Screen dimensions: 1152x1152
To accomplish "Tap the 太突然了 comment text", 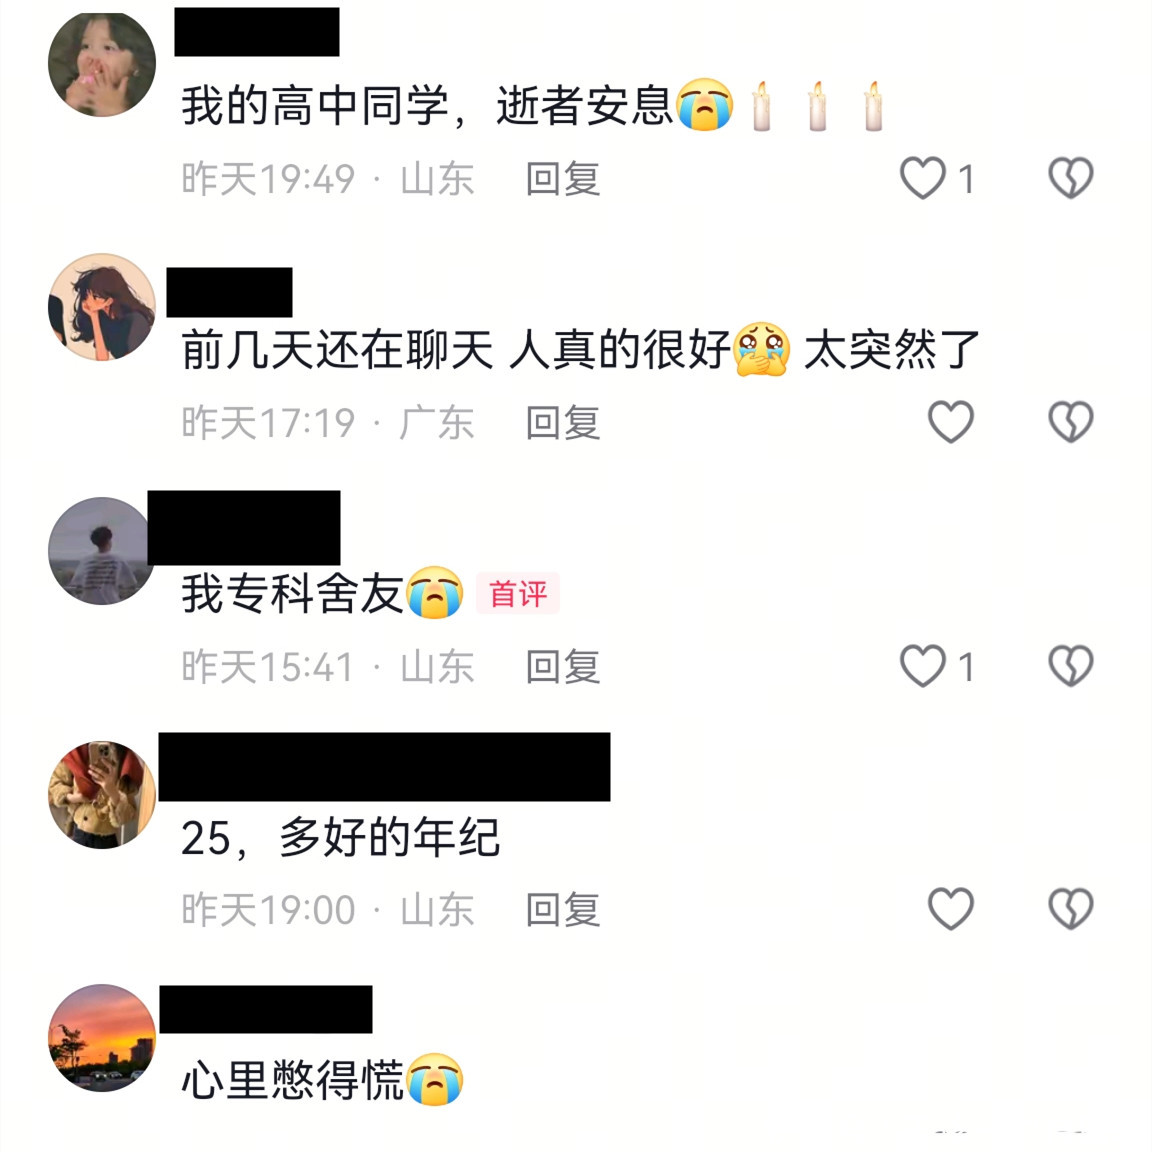I will (891, 349).
